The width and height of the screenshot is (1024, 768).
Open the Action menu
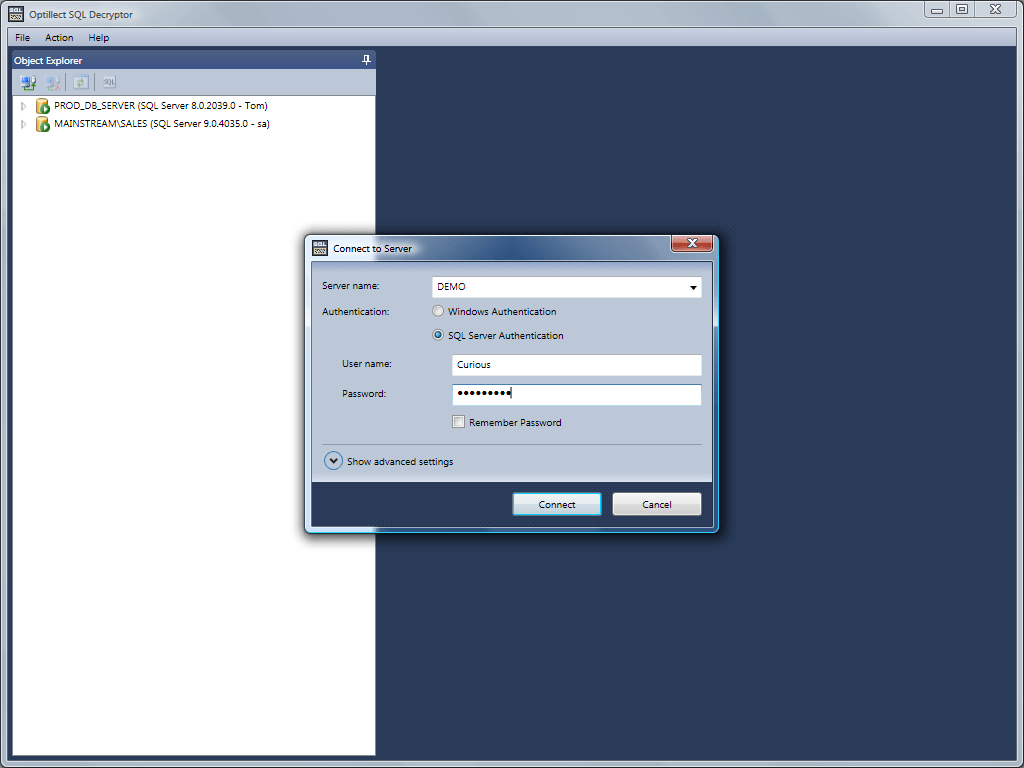click(x=59, y=38)
